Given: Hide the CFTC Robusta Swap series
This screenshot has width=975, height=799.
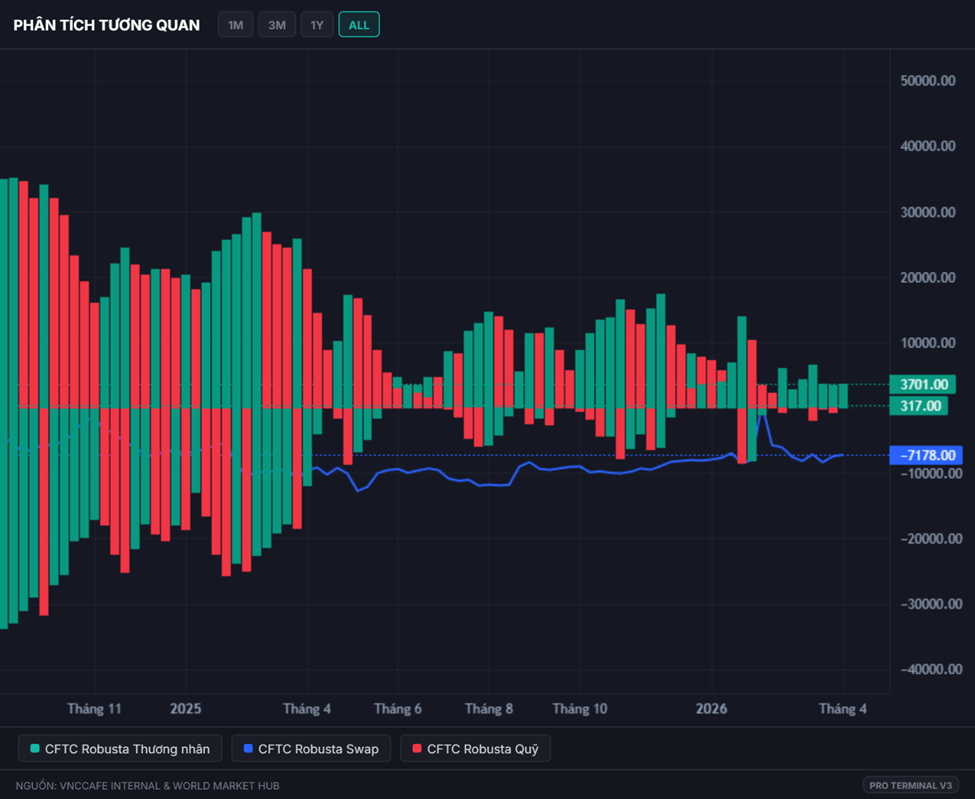Looking at the screenshot, I should click(x=310, y=749).
